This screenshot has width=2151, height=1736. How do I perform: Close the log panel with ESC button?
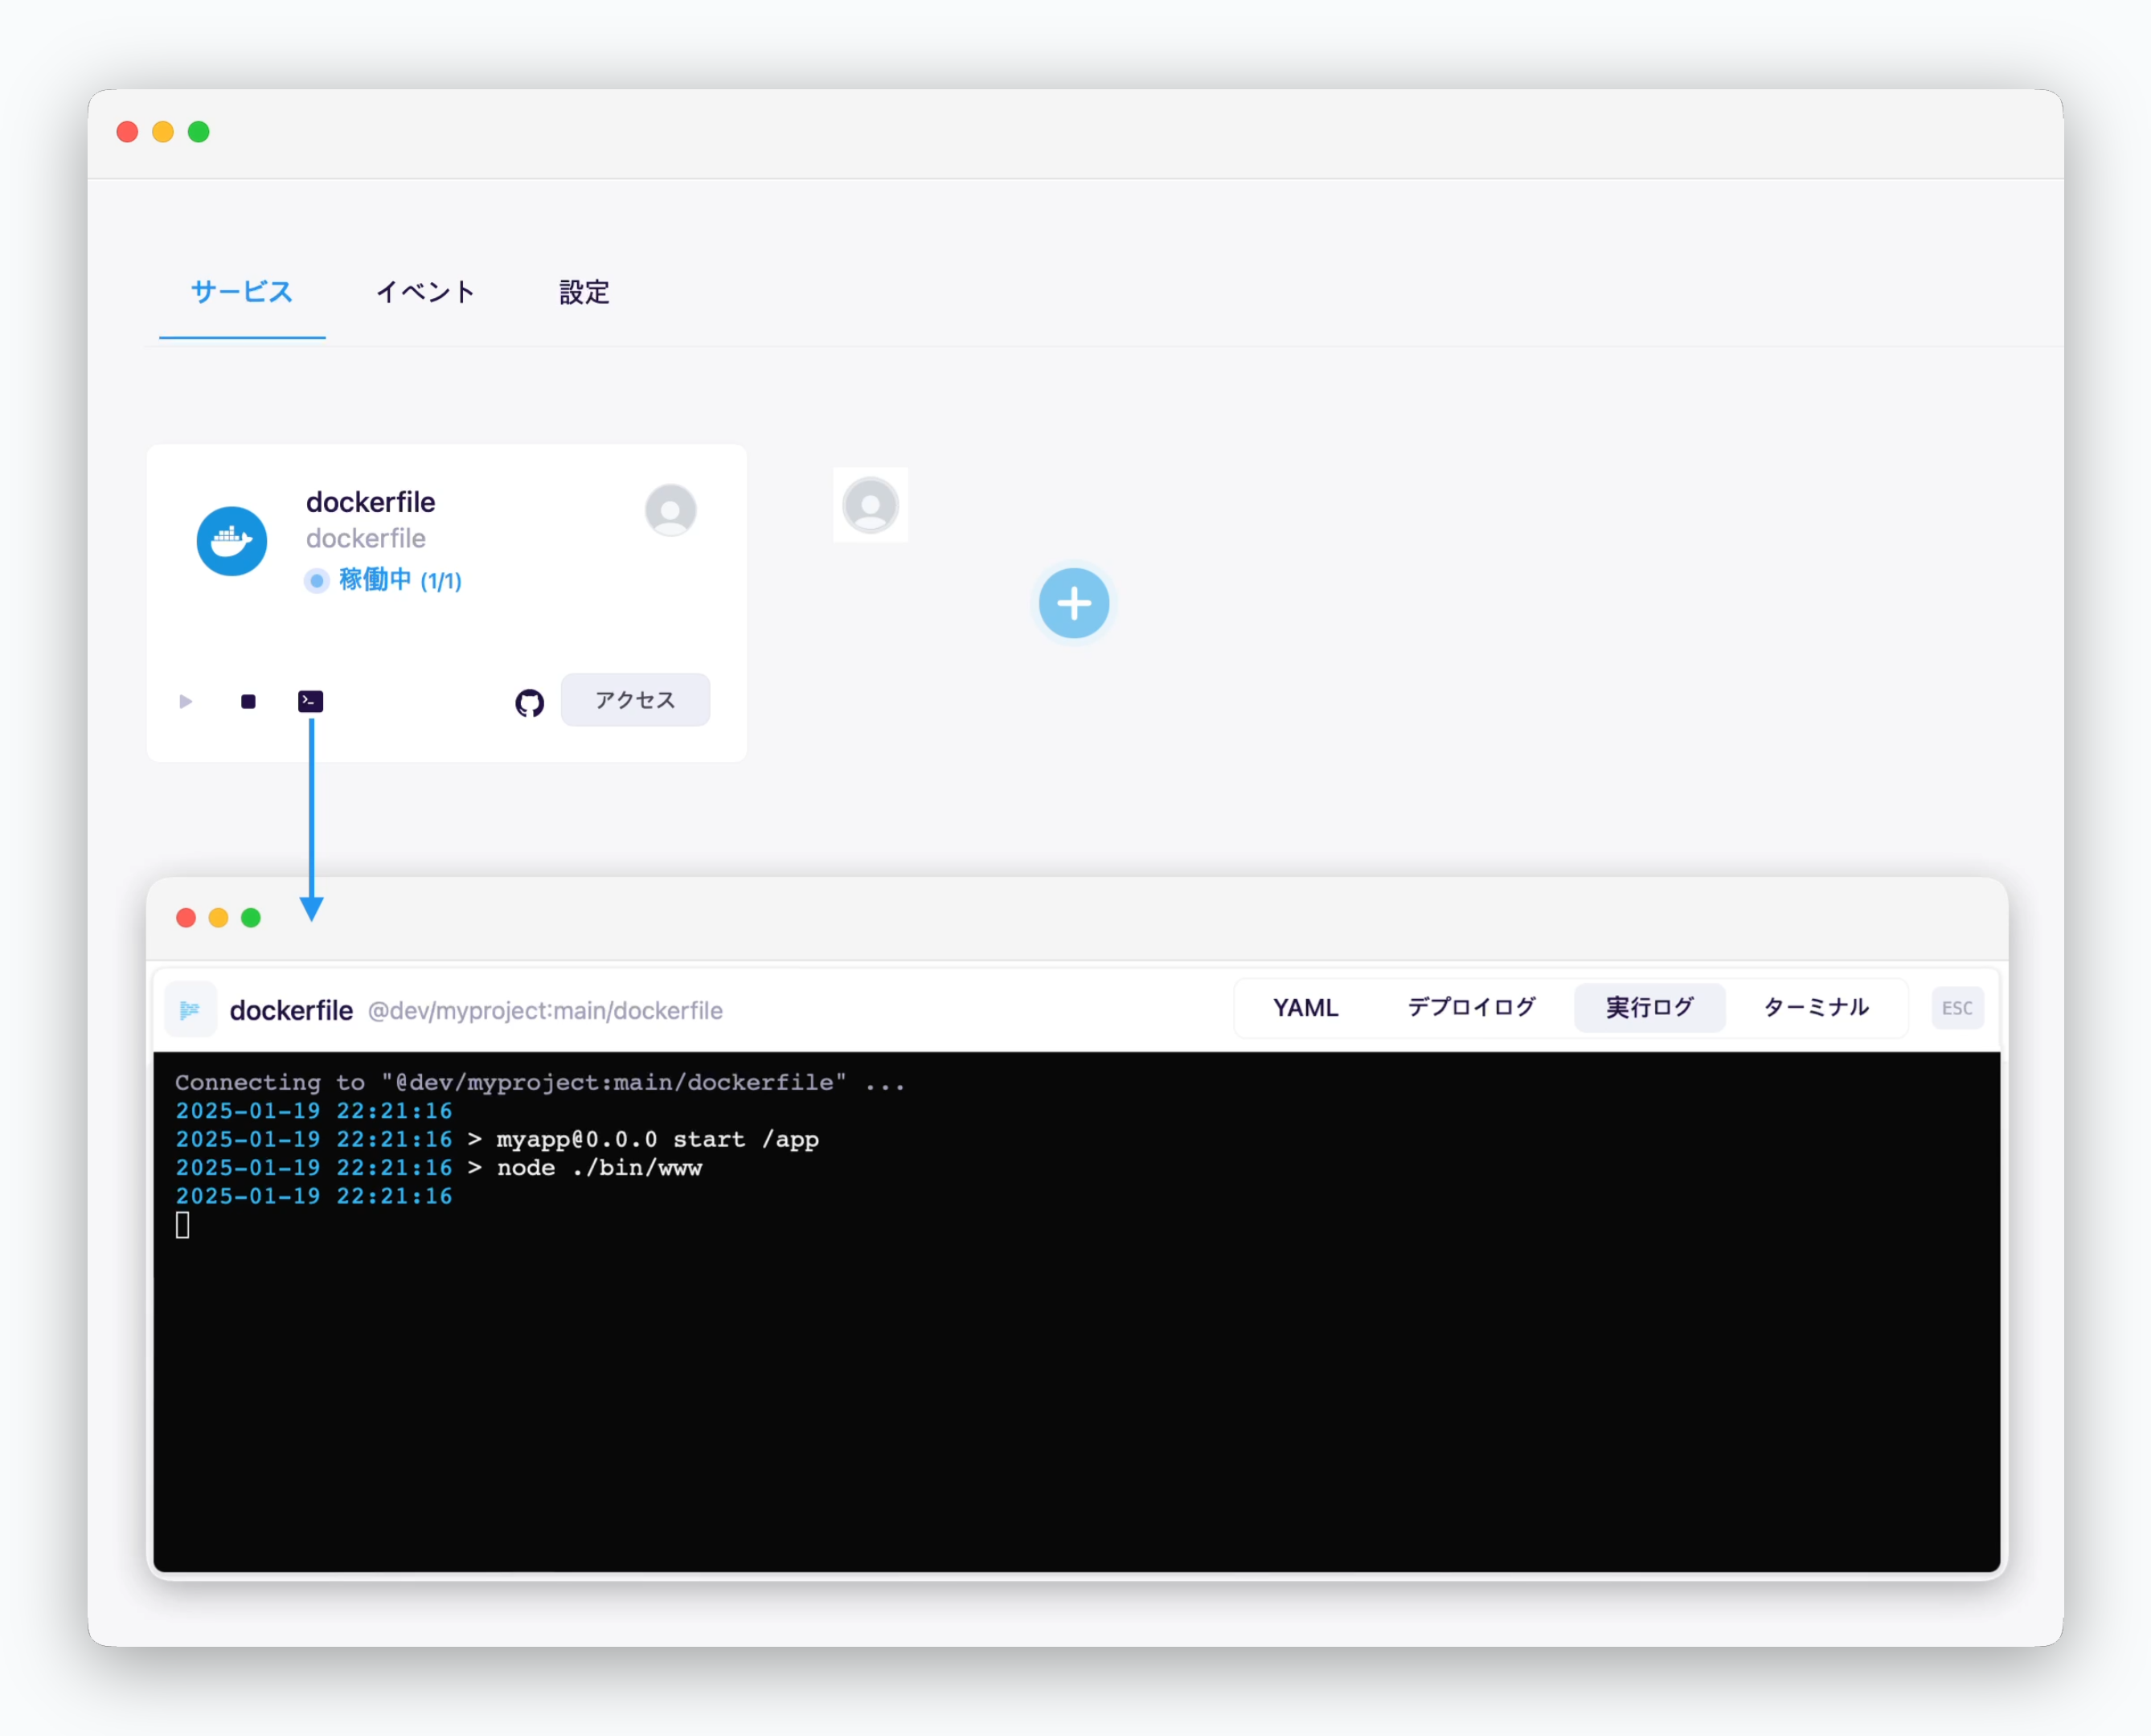1957,1008
